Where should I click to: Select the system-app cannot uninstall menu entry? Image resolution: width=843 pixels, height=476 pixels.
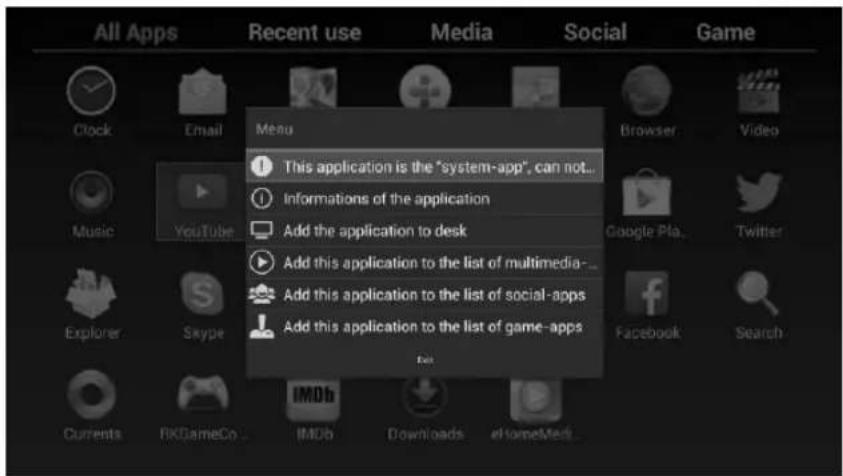424,167
